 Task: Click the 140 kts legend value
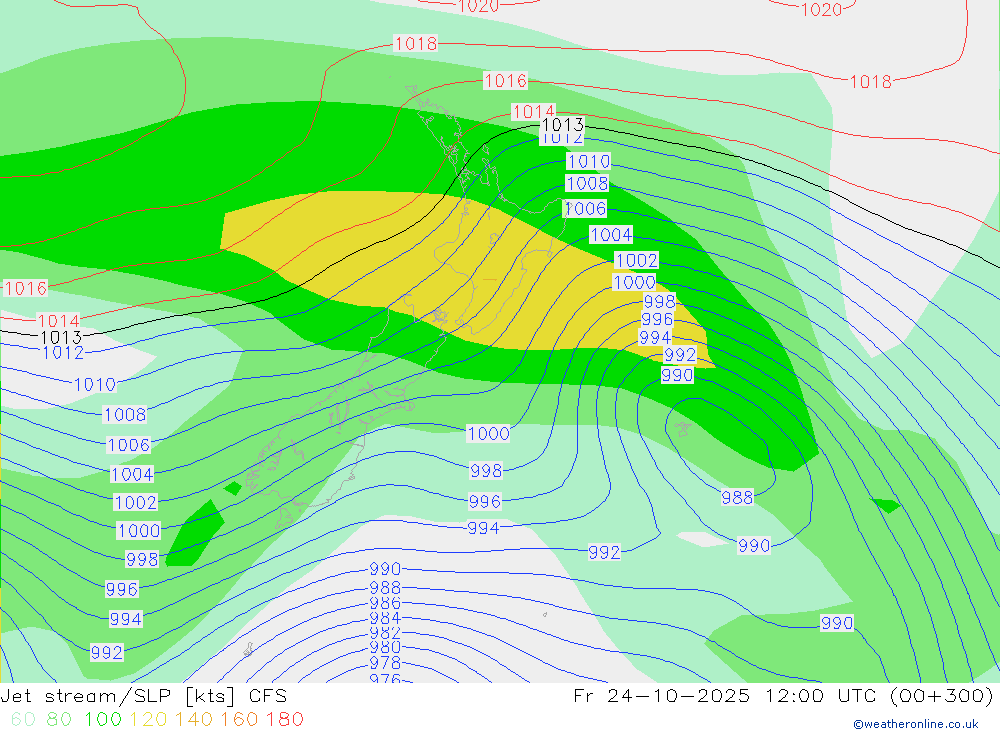coord(194,719)
